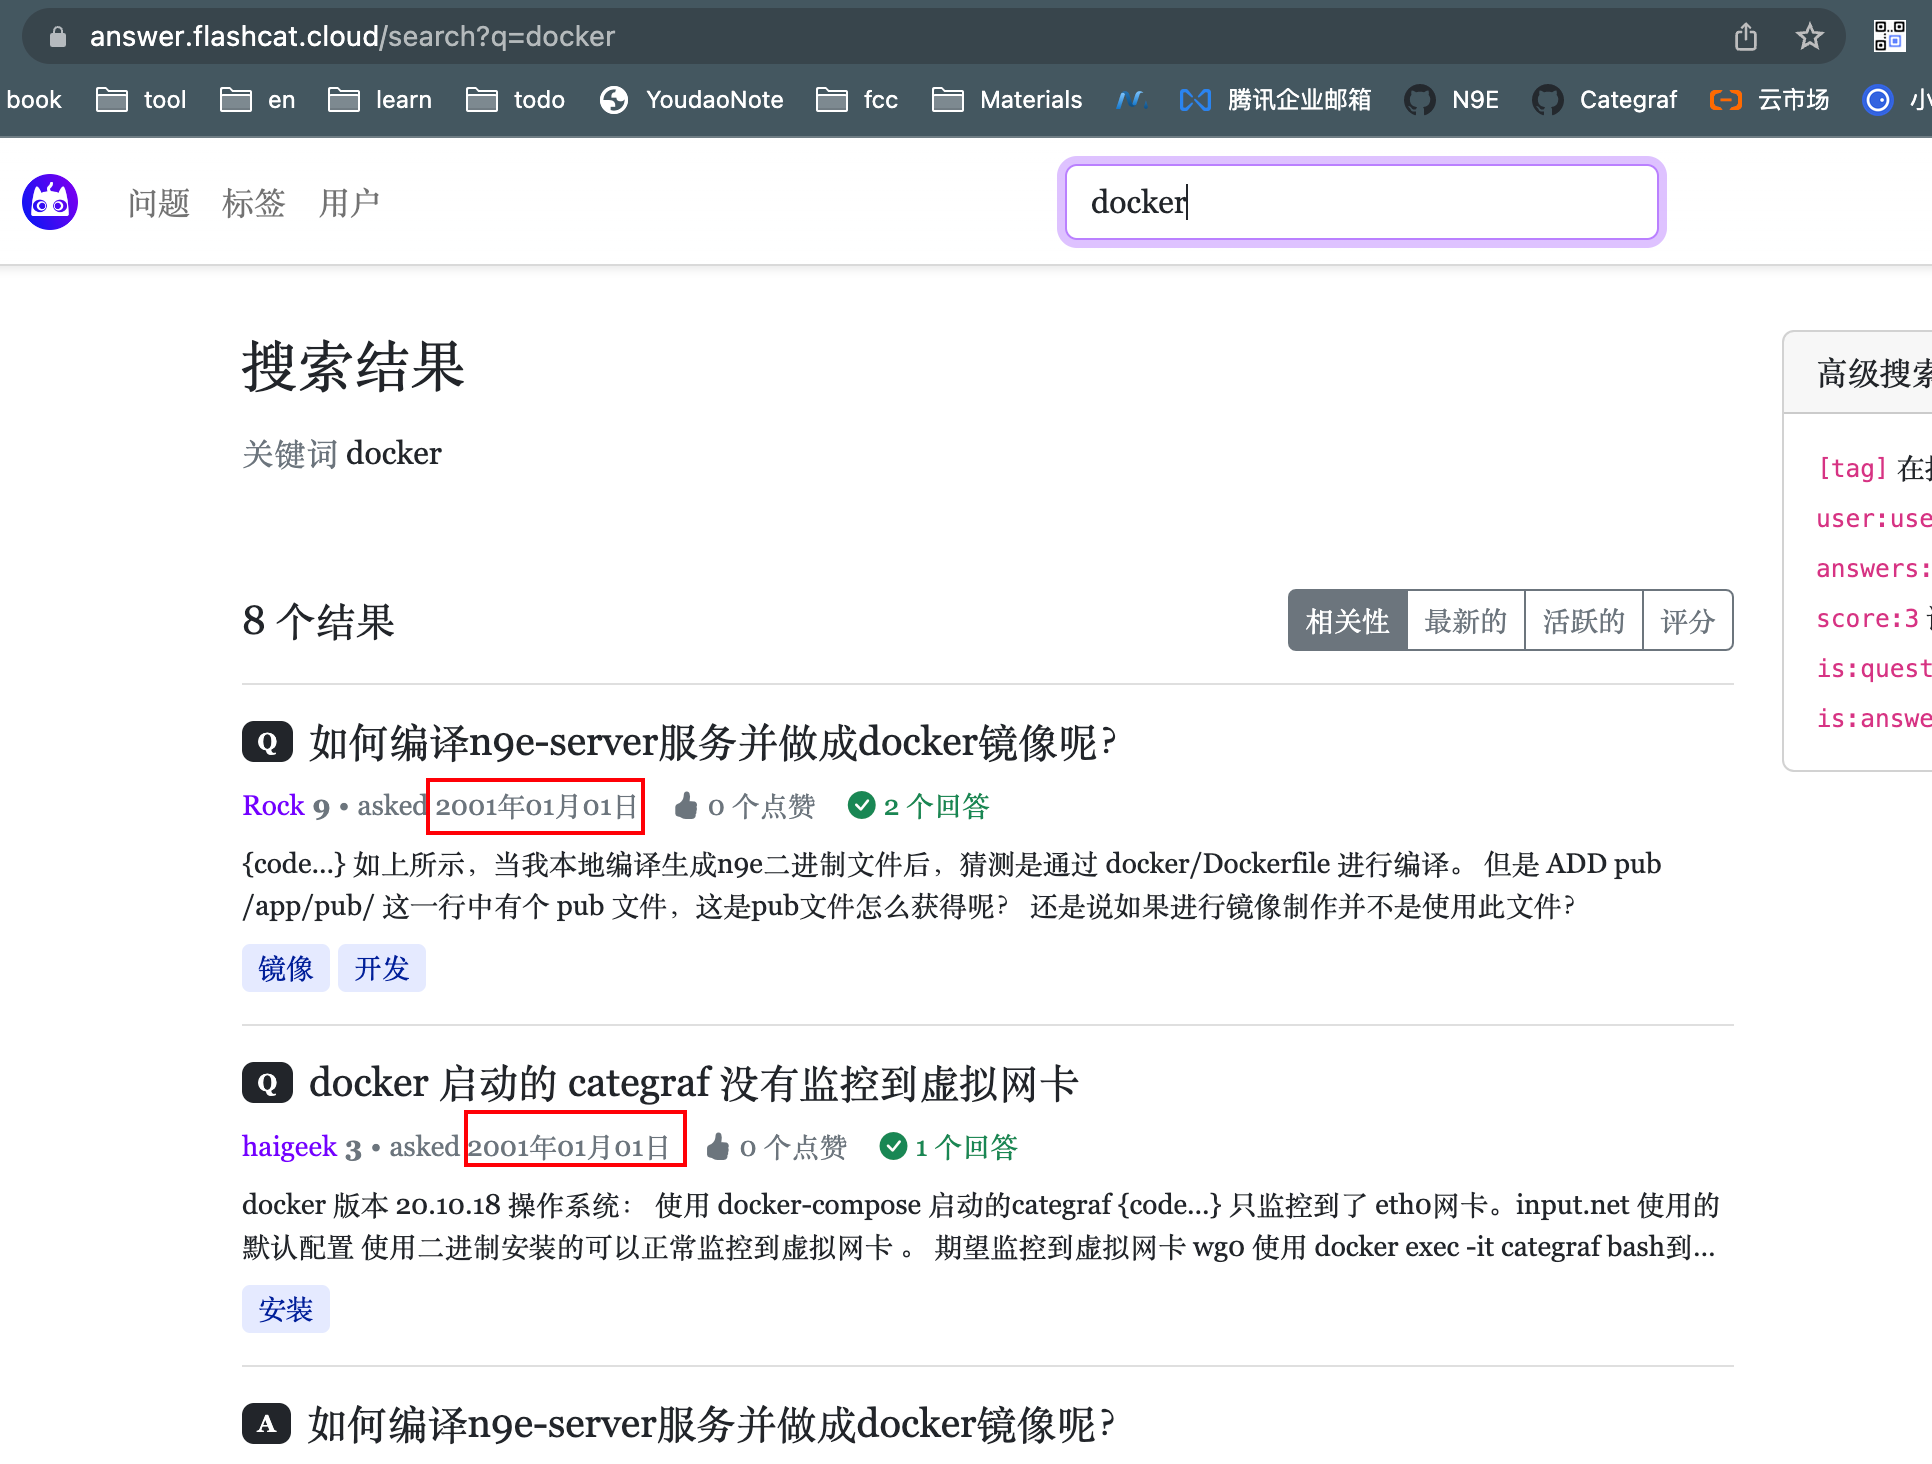Sort results by 相关性
Screen dimensions: 1932x1464
click(x=1347, y=621)
